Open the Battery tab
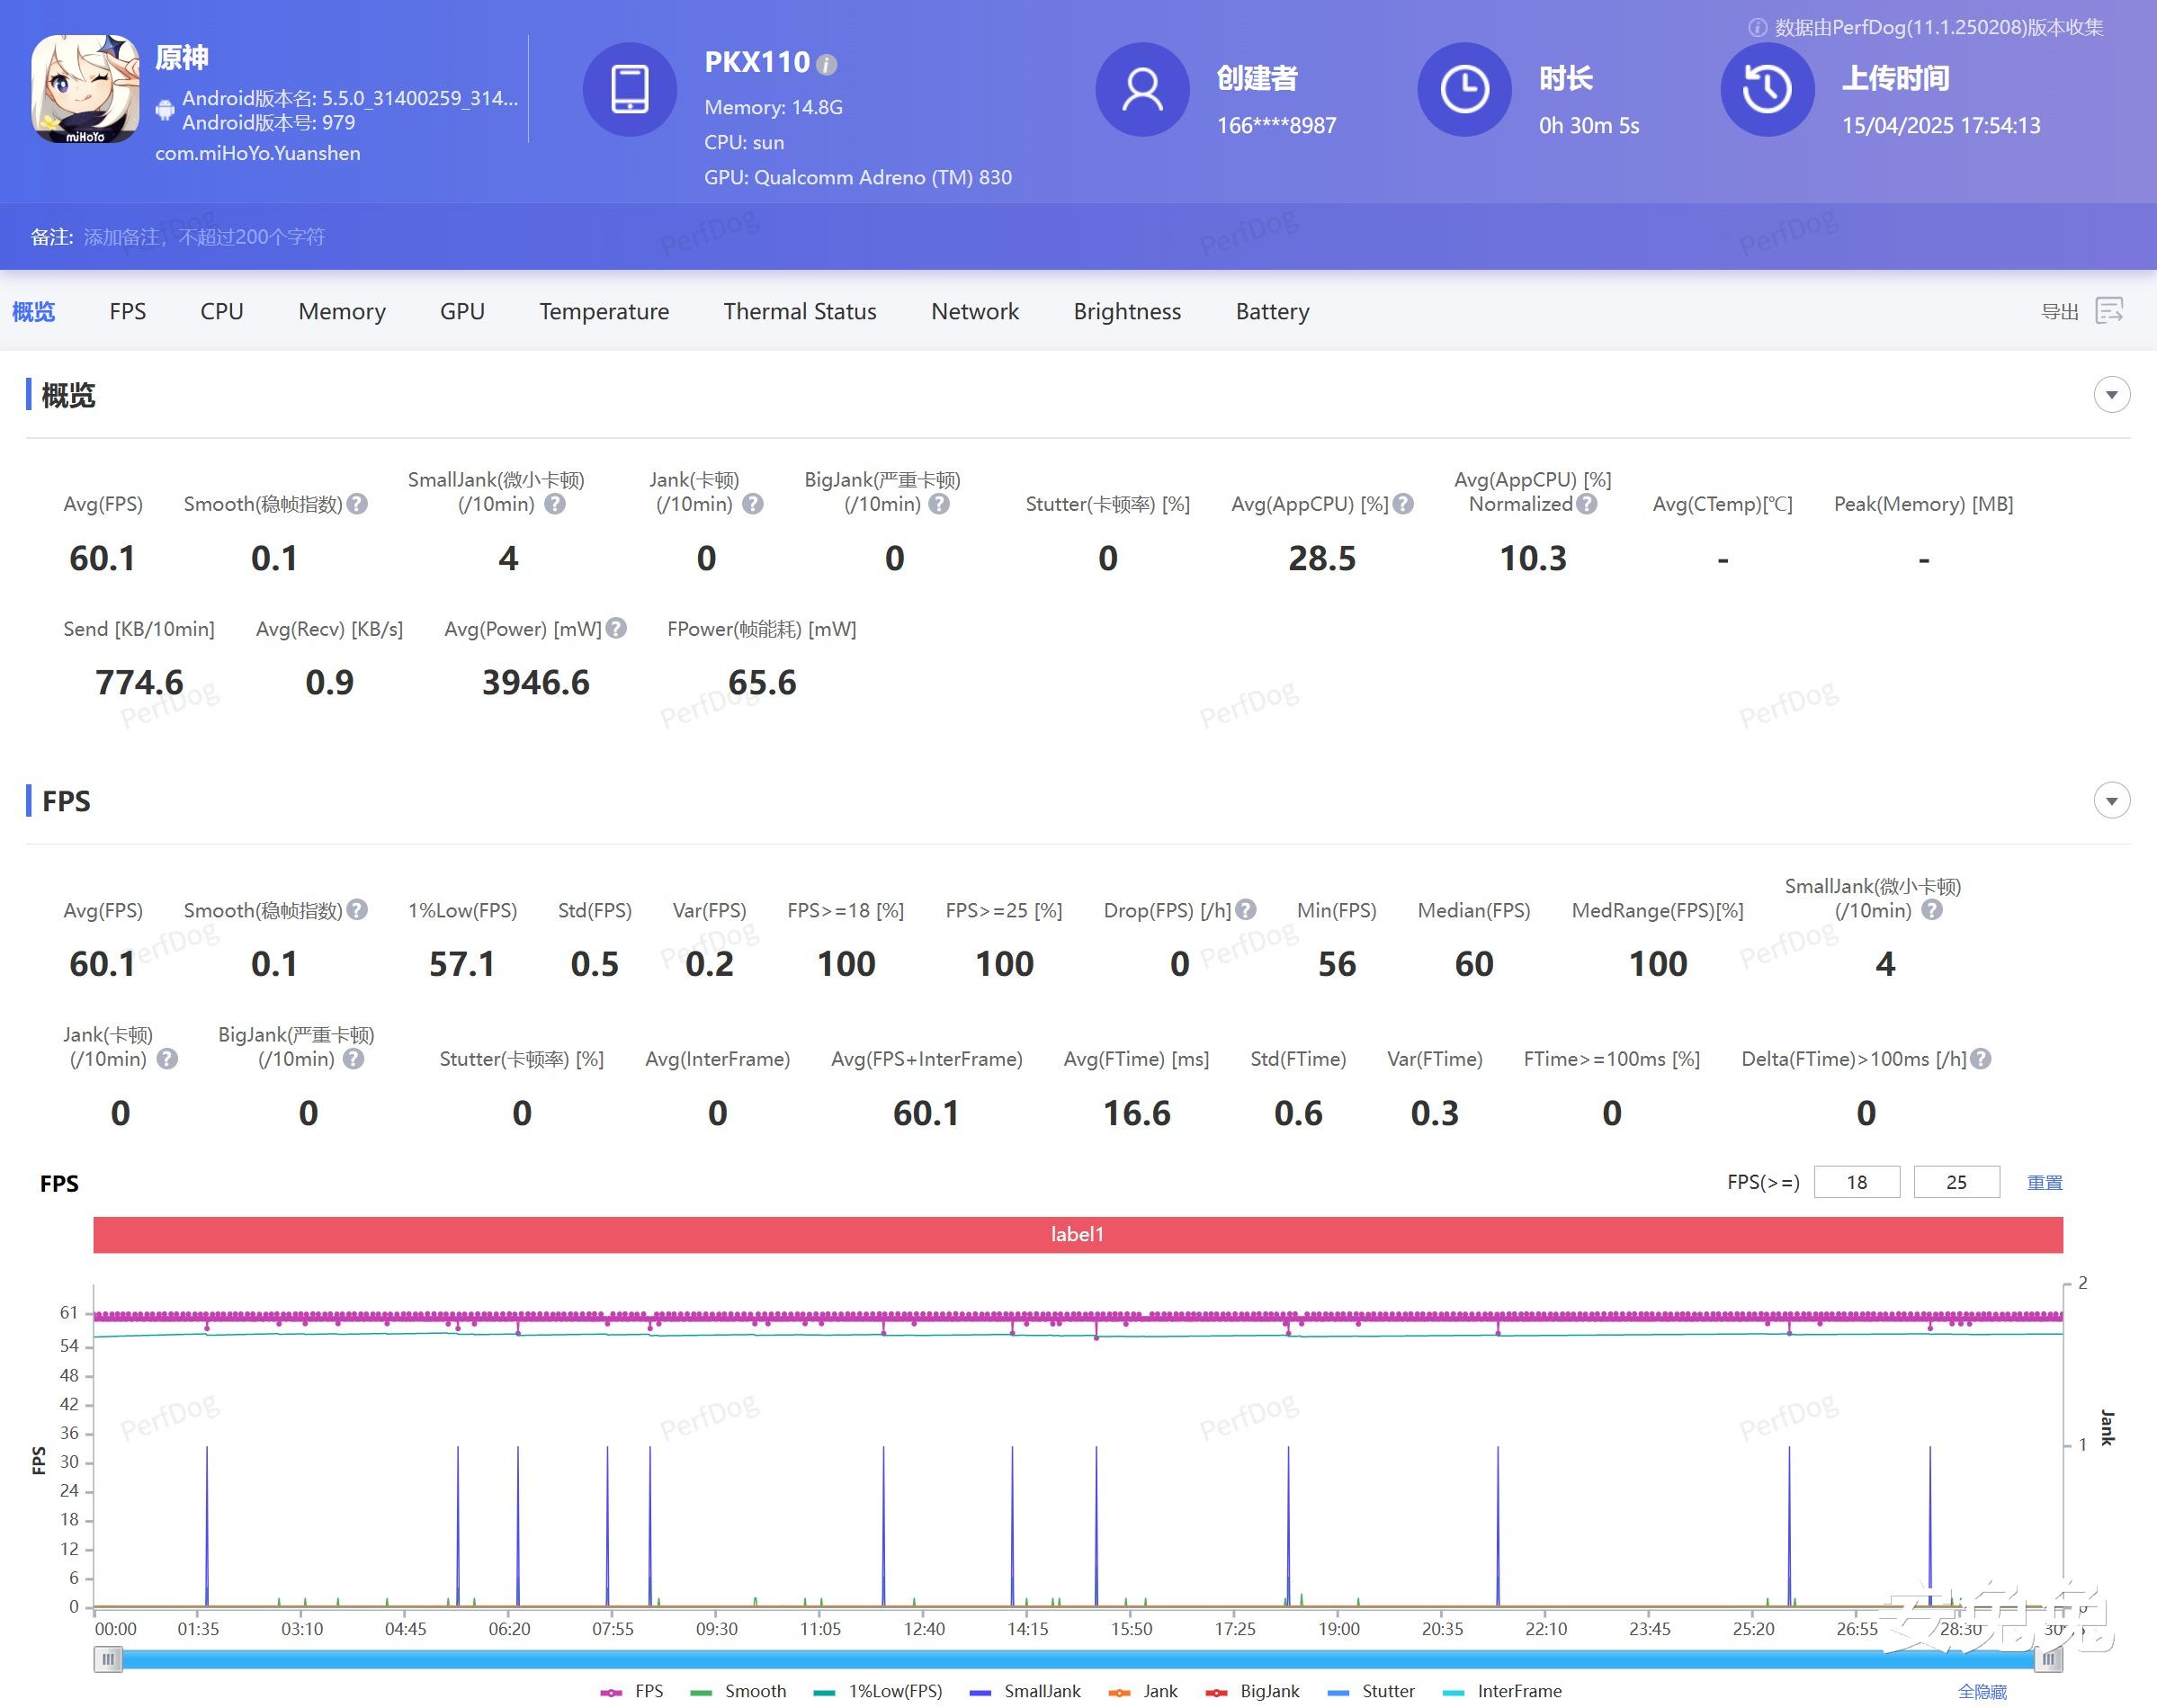 [x=1271, y=312]
